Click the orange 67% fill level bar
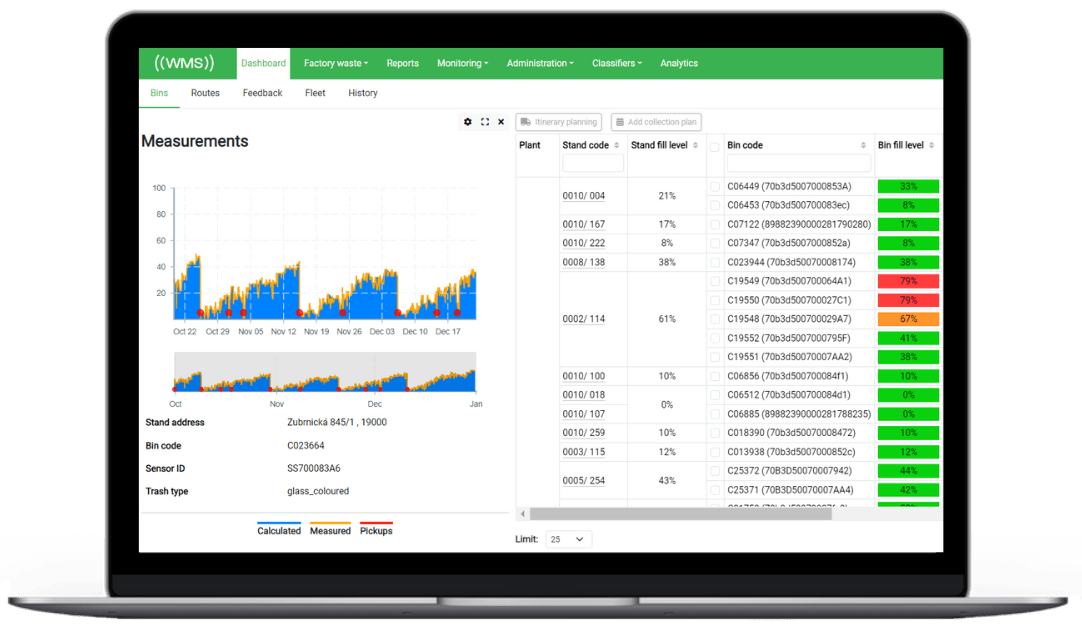The image size is (1082, 632). pos(908,319)
